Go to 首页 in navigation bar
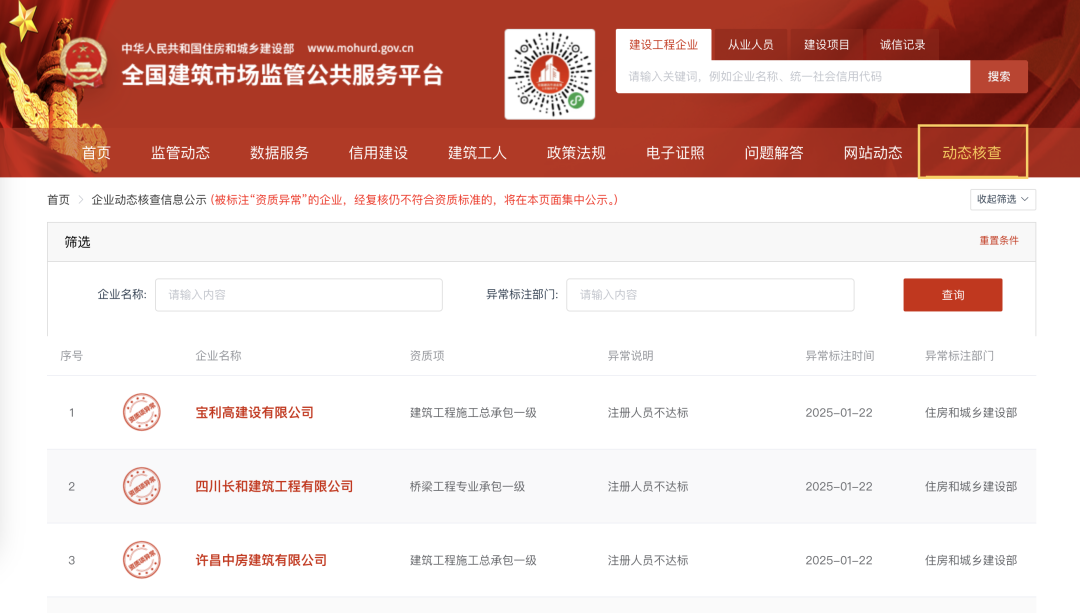Viewport: 1080px width, 613px height. point(96,153)
